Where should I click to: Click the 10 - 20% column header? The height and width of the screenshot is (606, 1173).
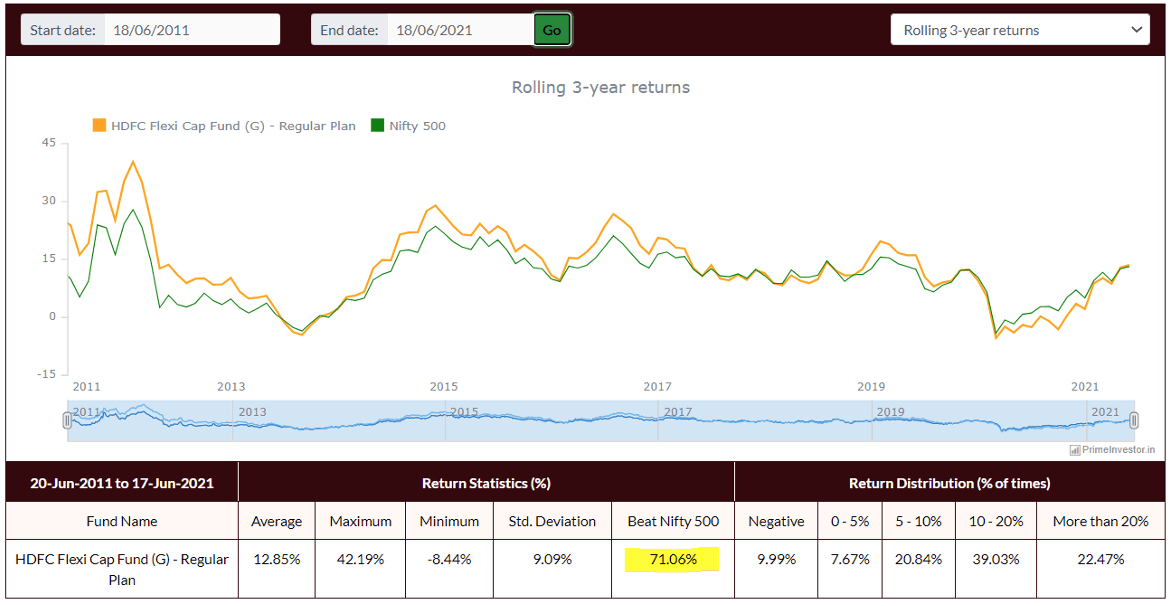995,521
